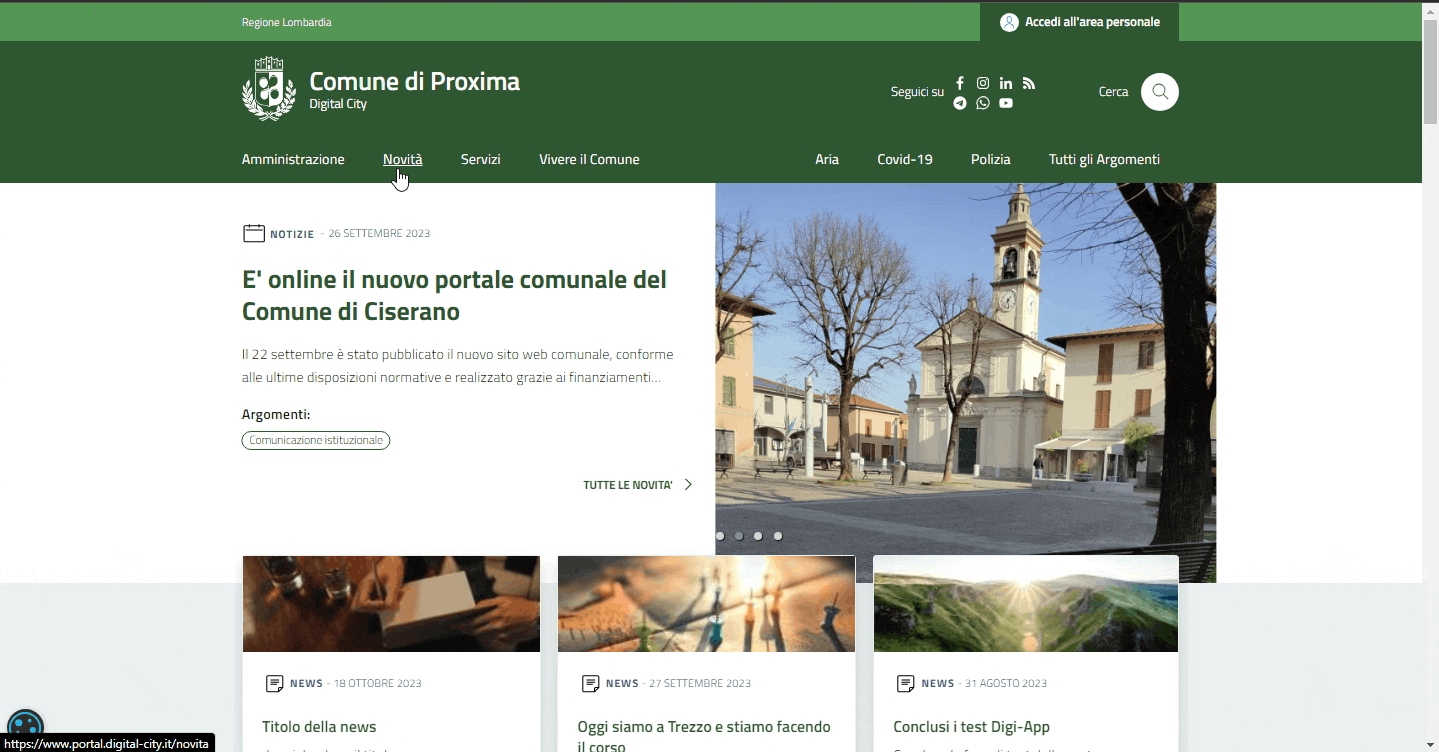Open the Servizi menu item

point(480,159)
